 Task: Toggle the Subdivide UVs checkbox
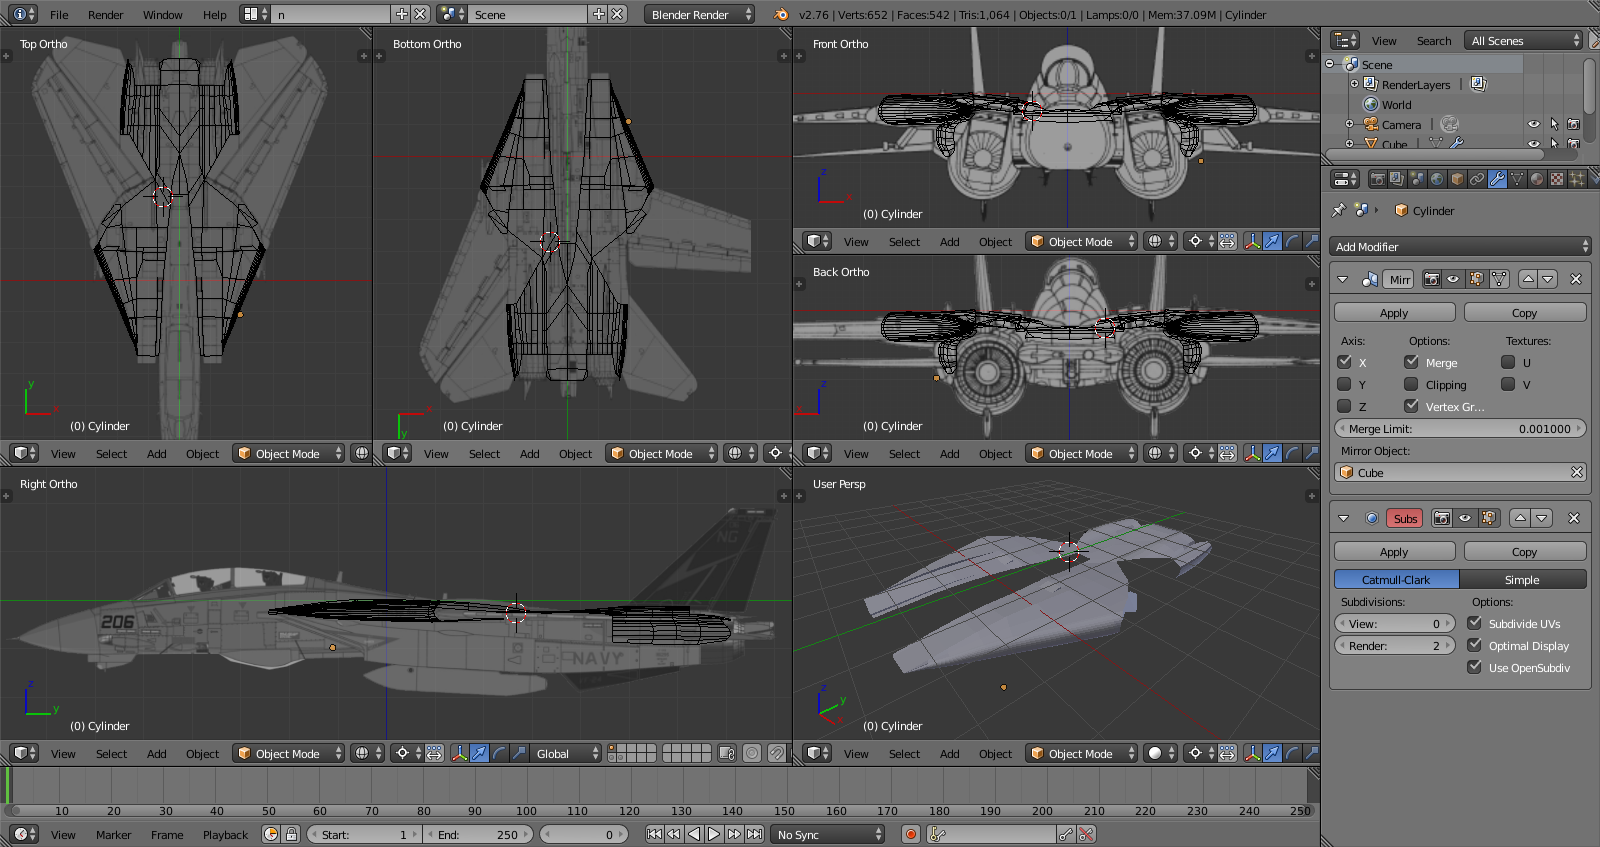coord(1474,623)
